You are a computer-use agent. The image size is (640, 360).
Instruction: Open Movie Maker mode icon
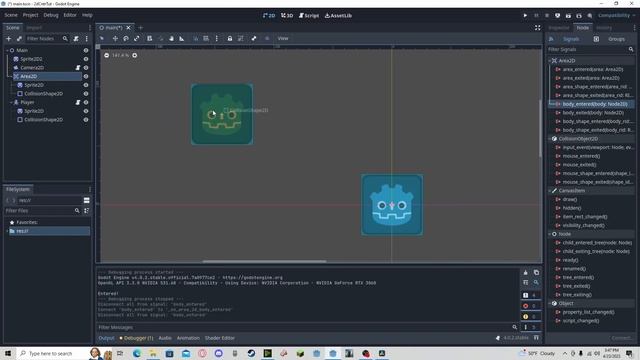pos(590,16)
